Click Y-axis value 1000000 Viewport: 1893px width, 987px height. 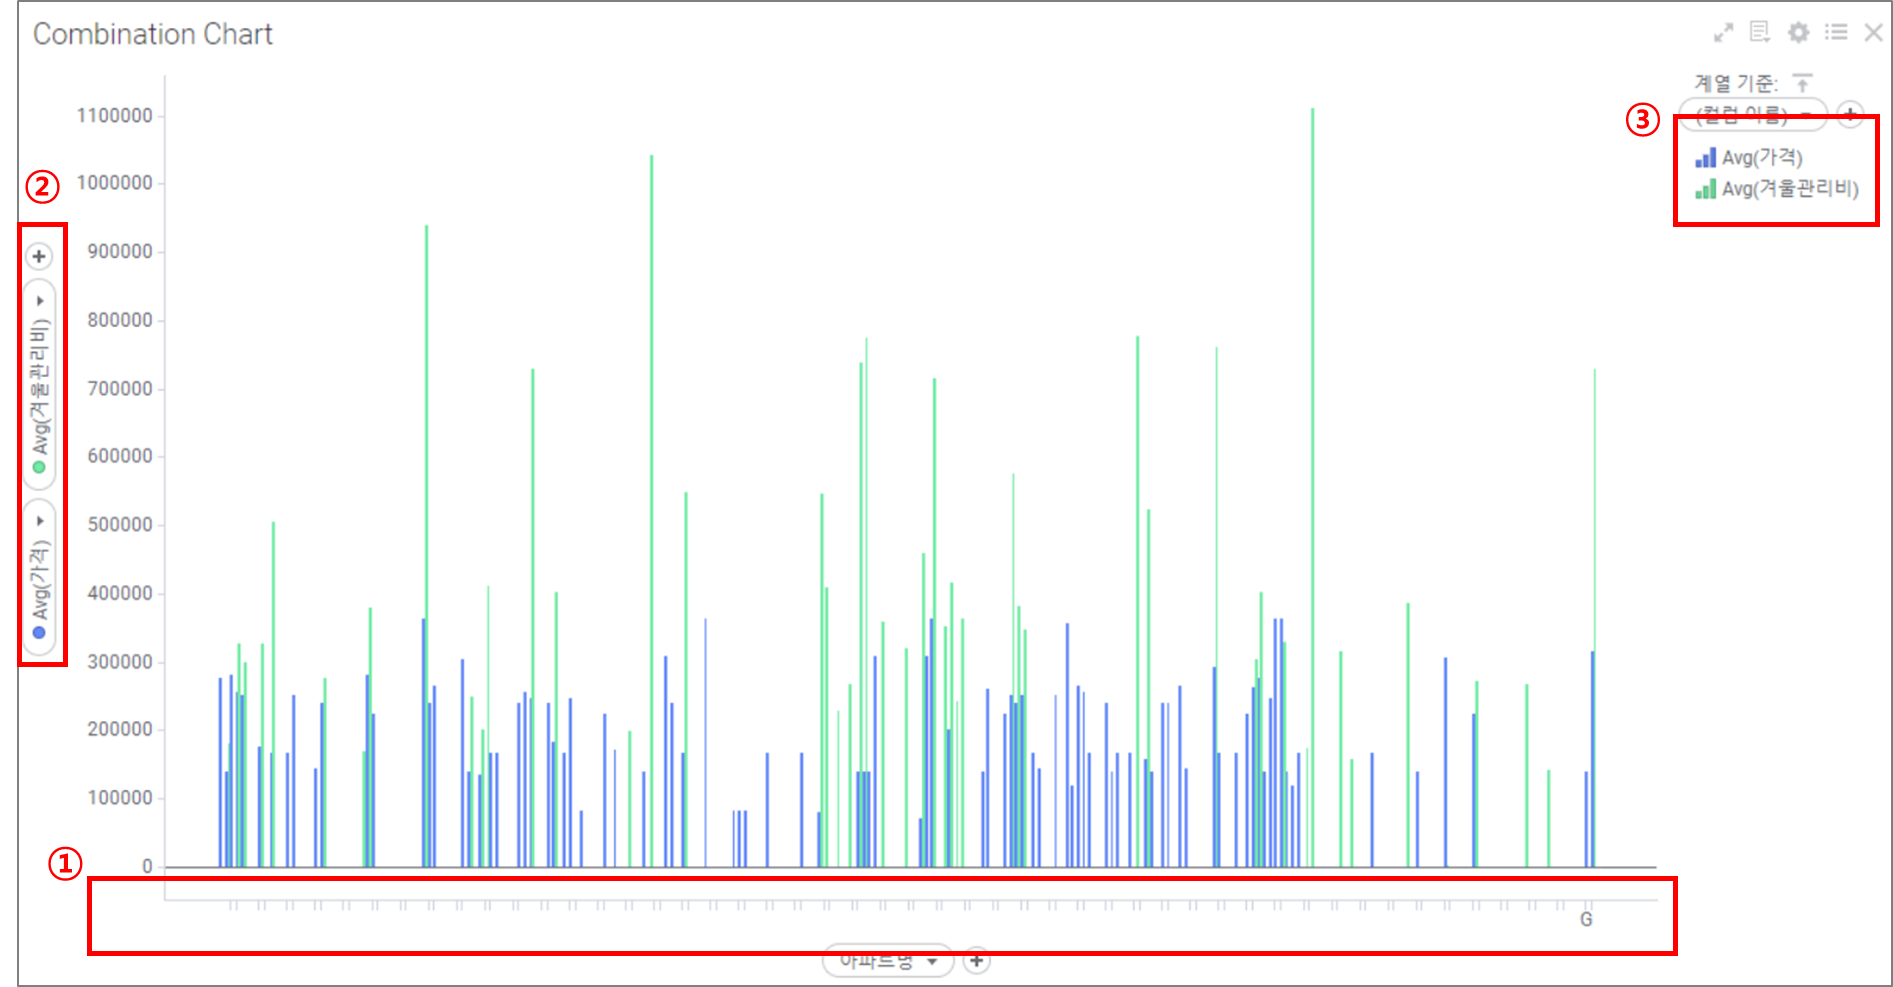(x=115, y=183)
